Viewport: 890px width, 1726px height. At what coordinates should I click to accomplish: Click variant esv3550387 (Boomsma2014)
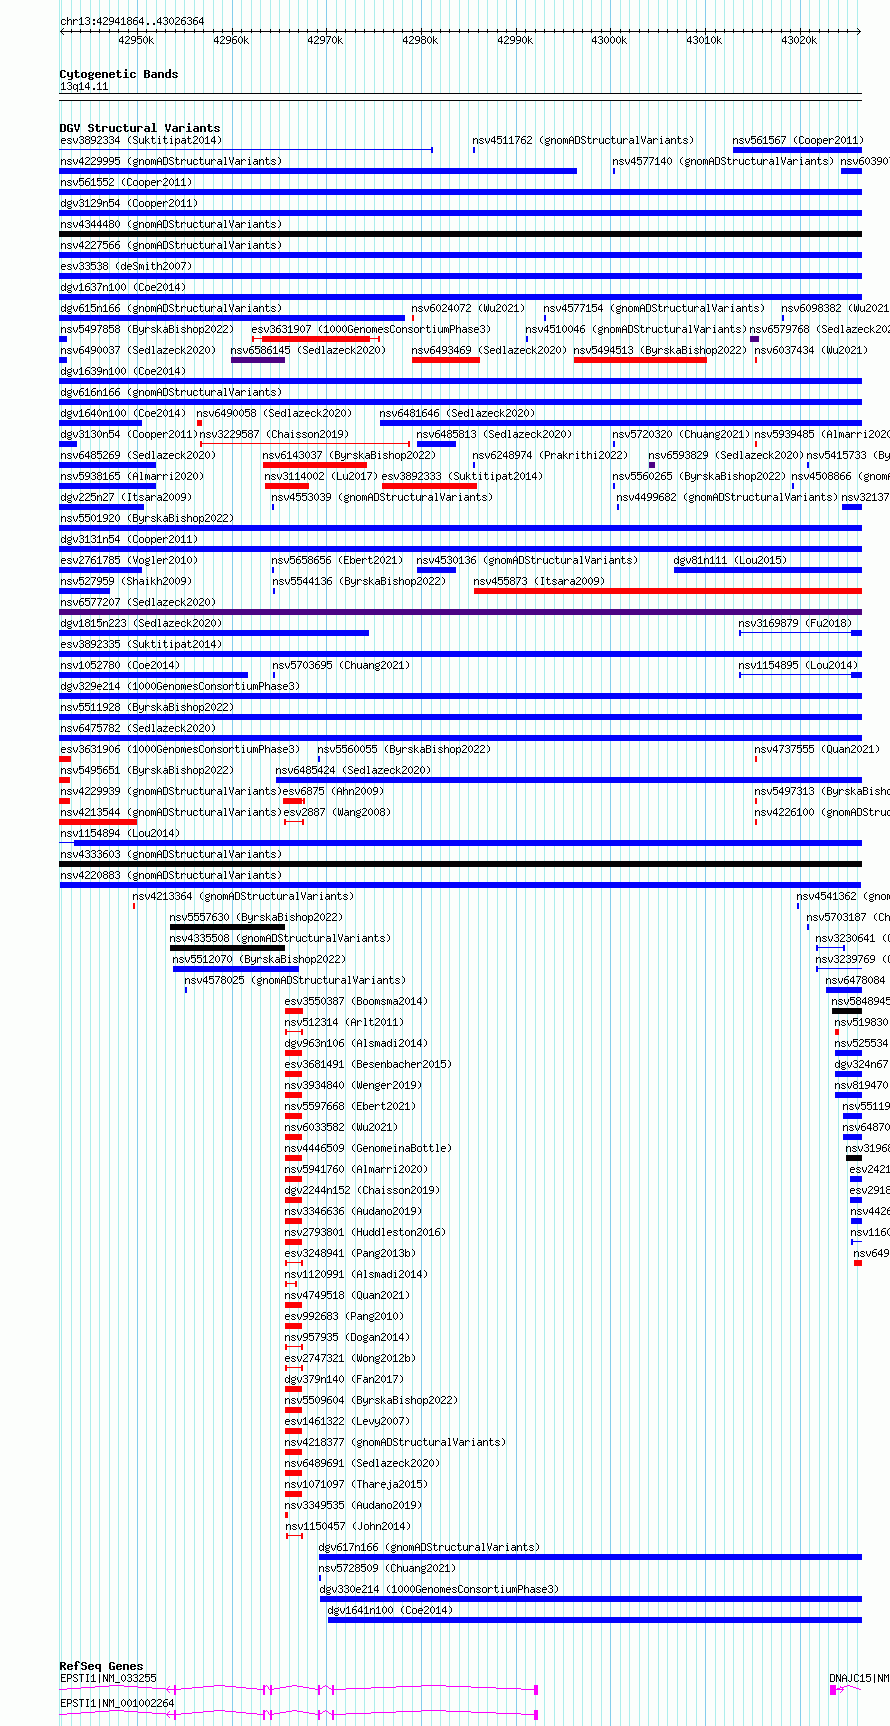coord(356,1002)
